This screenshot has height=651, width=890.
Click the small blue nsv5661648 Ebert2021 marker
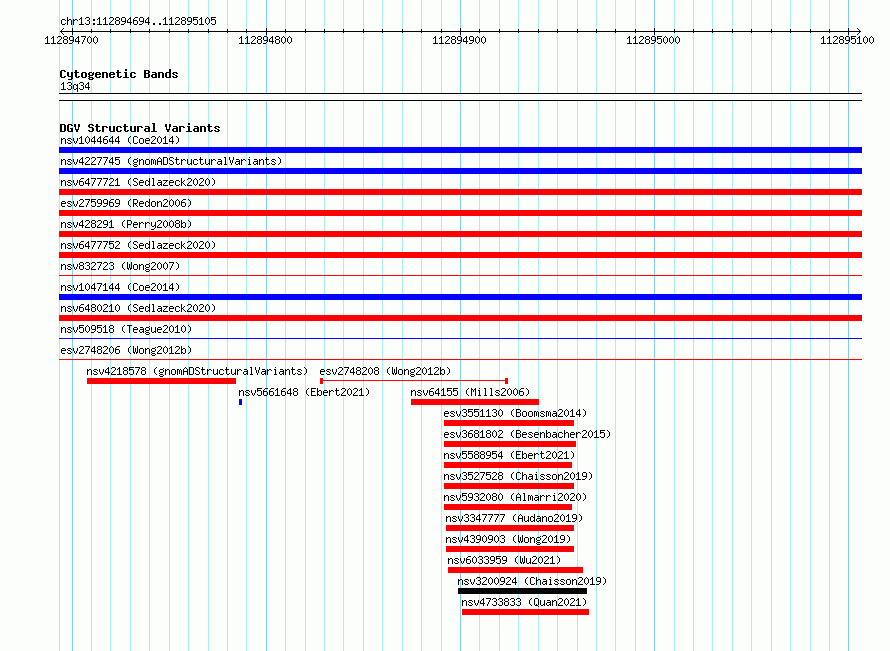(241, 402)
